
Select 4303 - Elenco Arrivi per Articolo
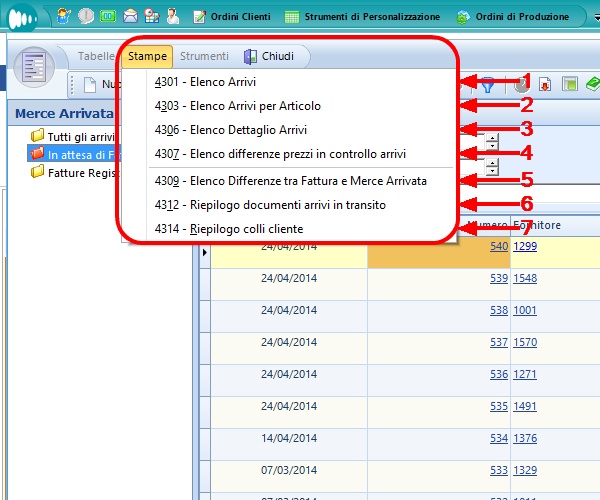(x=242, y=106)
